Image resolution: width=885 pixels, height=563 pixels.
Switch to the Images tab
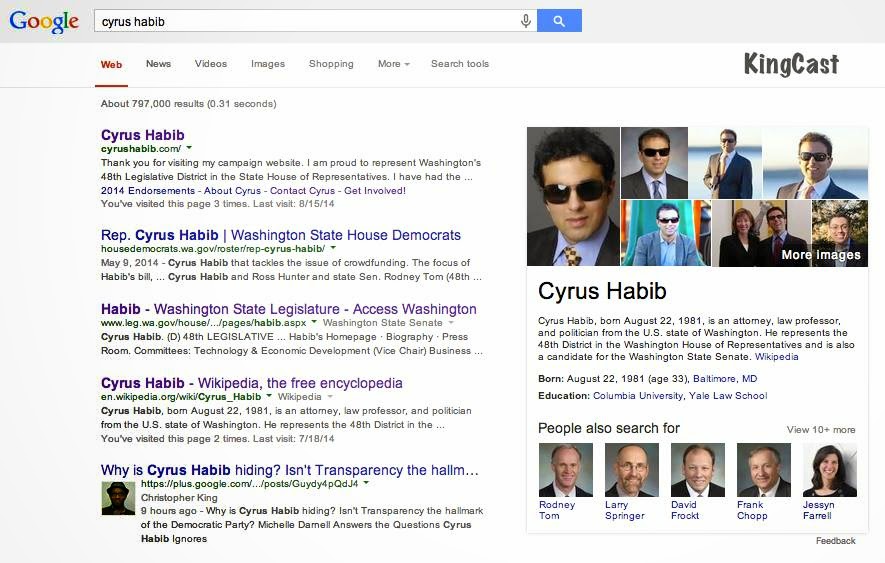[268, 64]
